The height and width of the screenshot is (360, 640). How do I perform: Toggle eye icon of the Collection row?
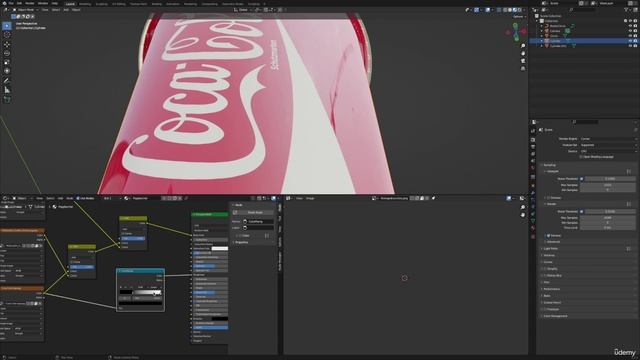pyautogui.click(x=630, y=21)
